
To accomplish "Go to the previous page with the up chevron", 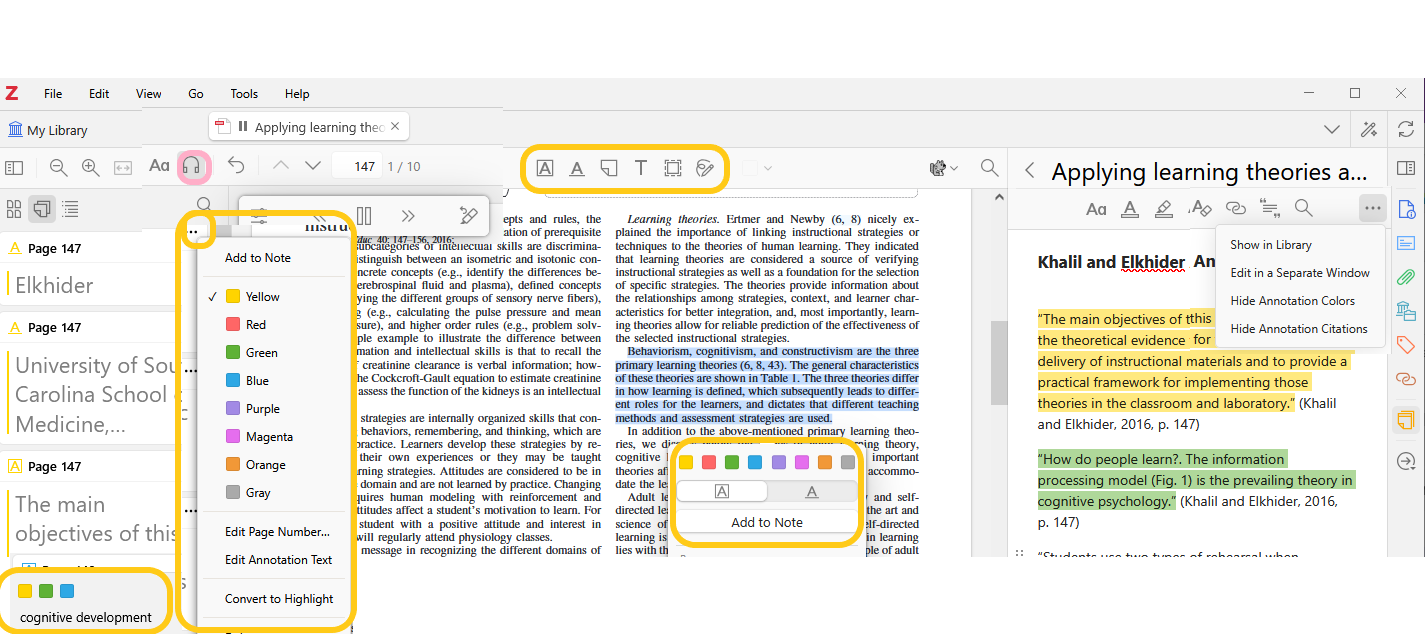I will (281, 166).
